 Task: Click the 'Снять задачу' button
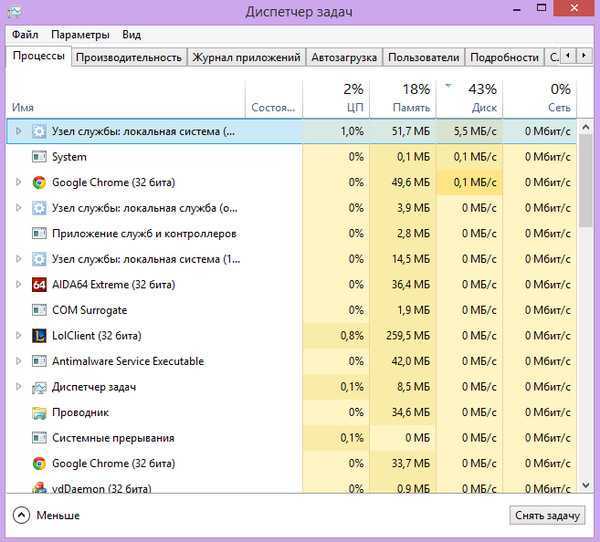click(x=547, y=516)
